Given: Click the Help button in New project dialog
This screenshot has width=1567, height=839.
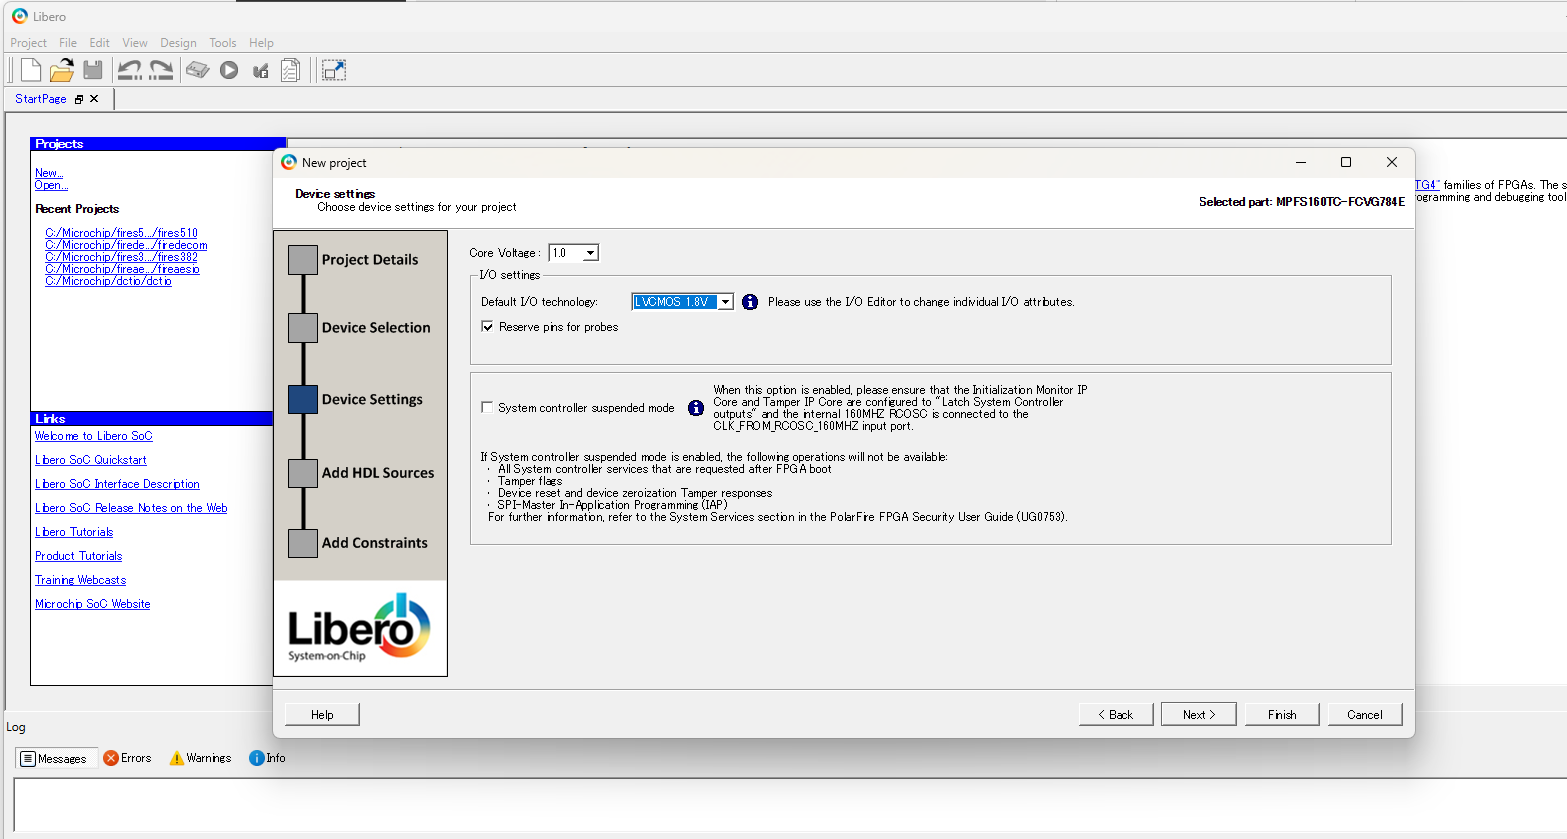Looking at the screenshot, I should 322,714.
